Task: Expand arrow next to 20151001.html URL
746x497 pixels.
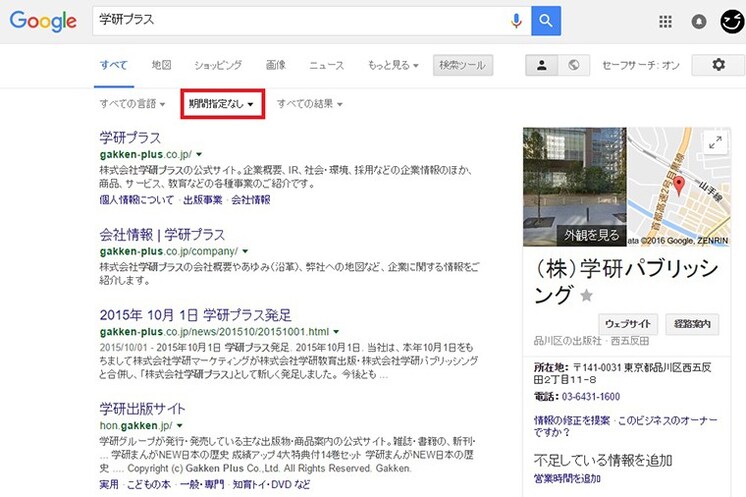Action: [x=336, y=331]
